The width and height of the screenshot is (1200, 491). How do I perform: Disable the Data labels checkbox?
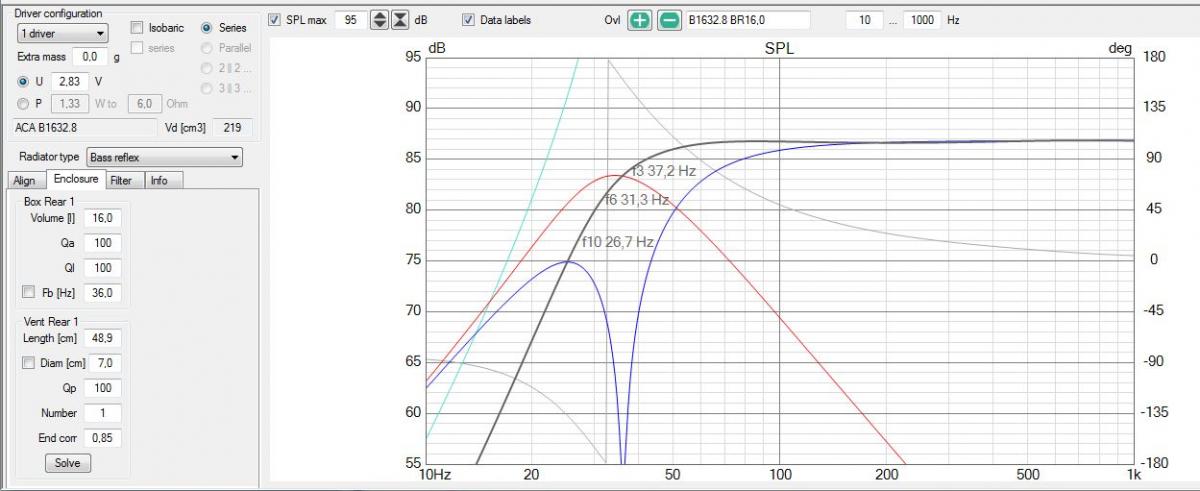468,20
